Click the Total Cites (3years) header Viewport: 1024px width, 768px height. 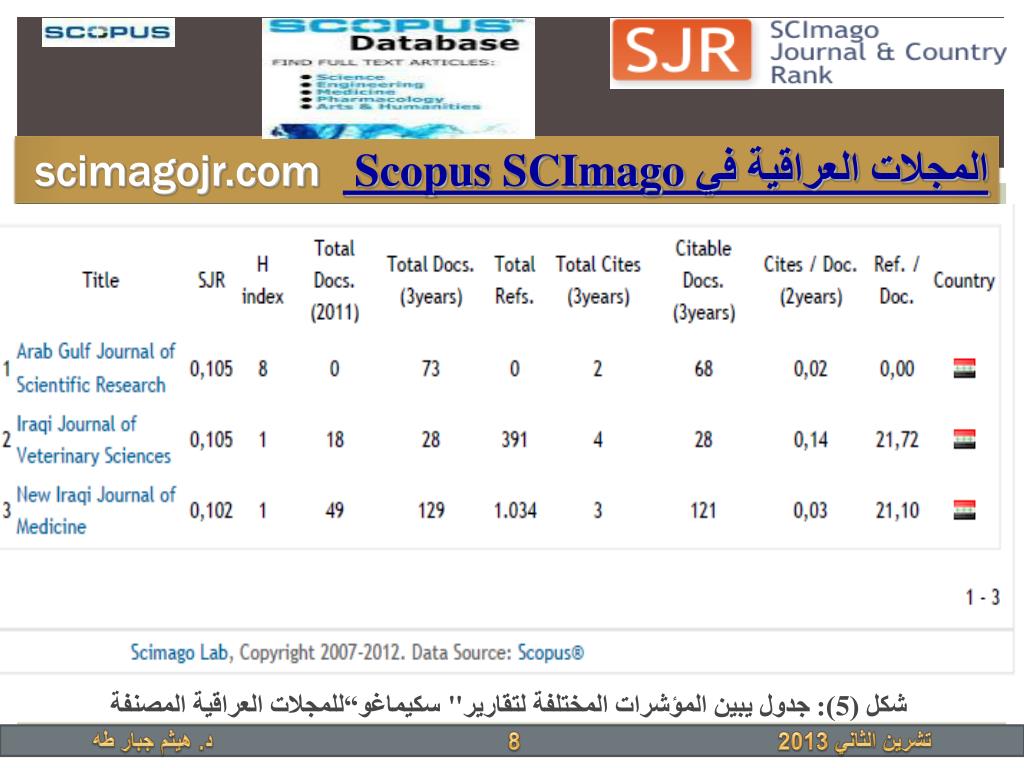pyautogui.click(x=598, y=280)
